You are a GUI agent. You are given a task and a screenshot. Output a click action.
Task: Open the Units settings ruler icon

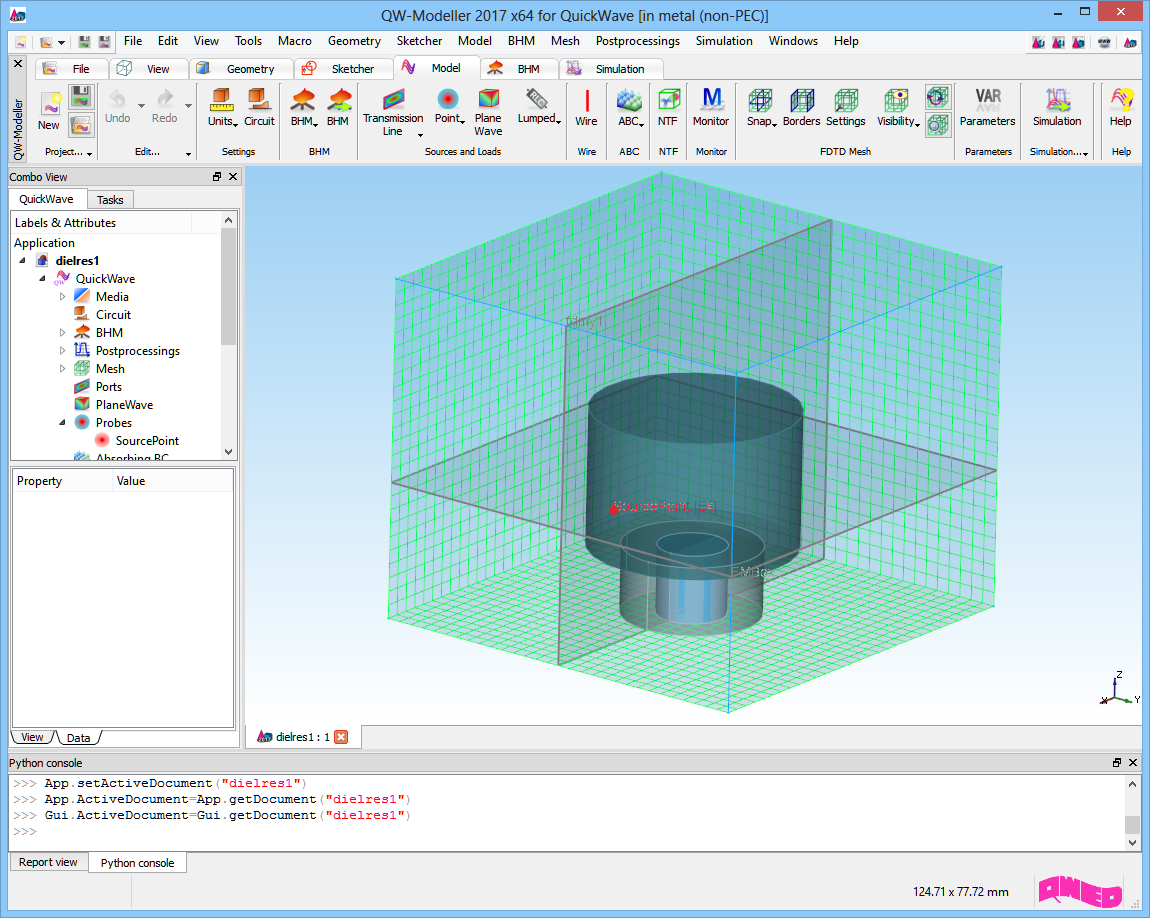[221, 99]
